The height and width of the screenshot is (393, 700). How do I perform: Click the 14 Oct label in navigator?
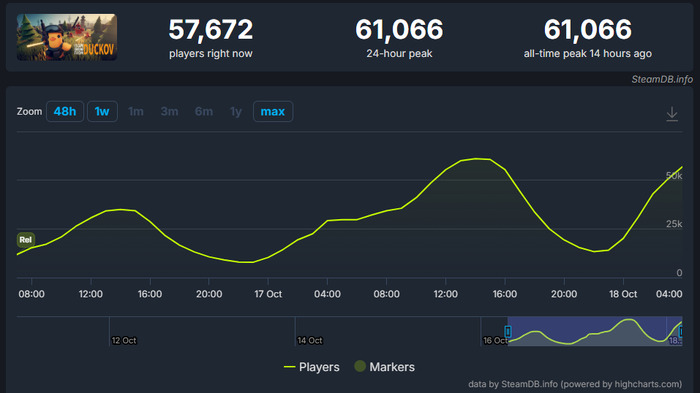[310, 340]
